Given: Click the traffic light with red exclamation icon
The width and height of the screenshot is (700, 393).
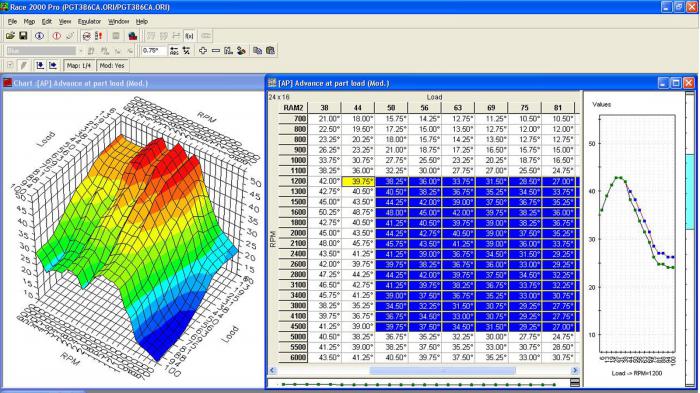Looking at the screenshot, I should [x=99, y=36].
